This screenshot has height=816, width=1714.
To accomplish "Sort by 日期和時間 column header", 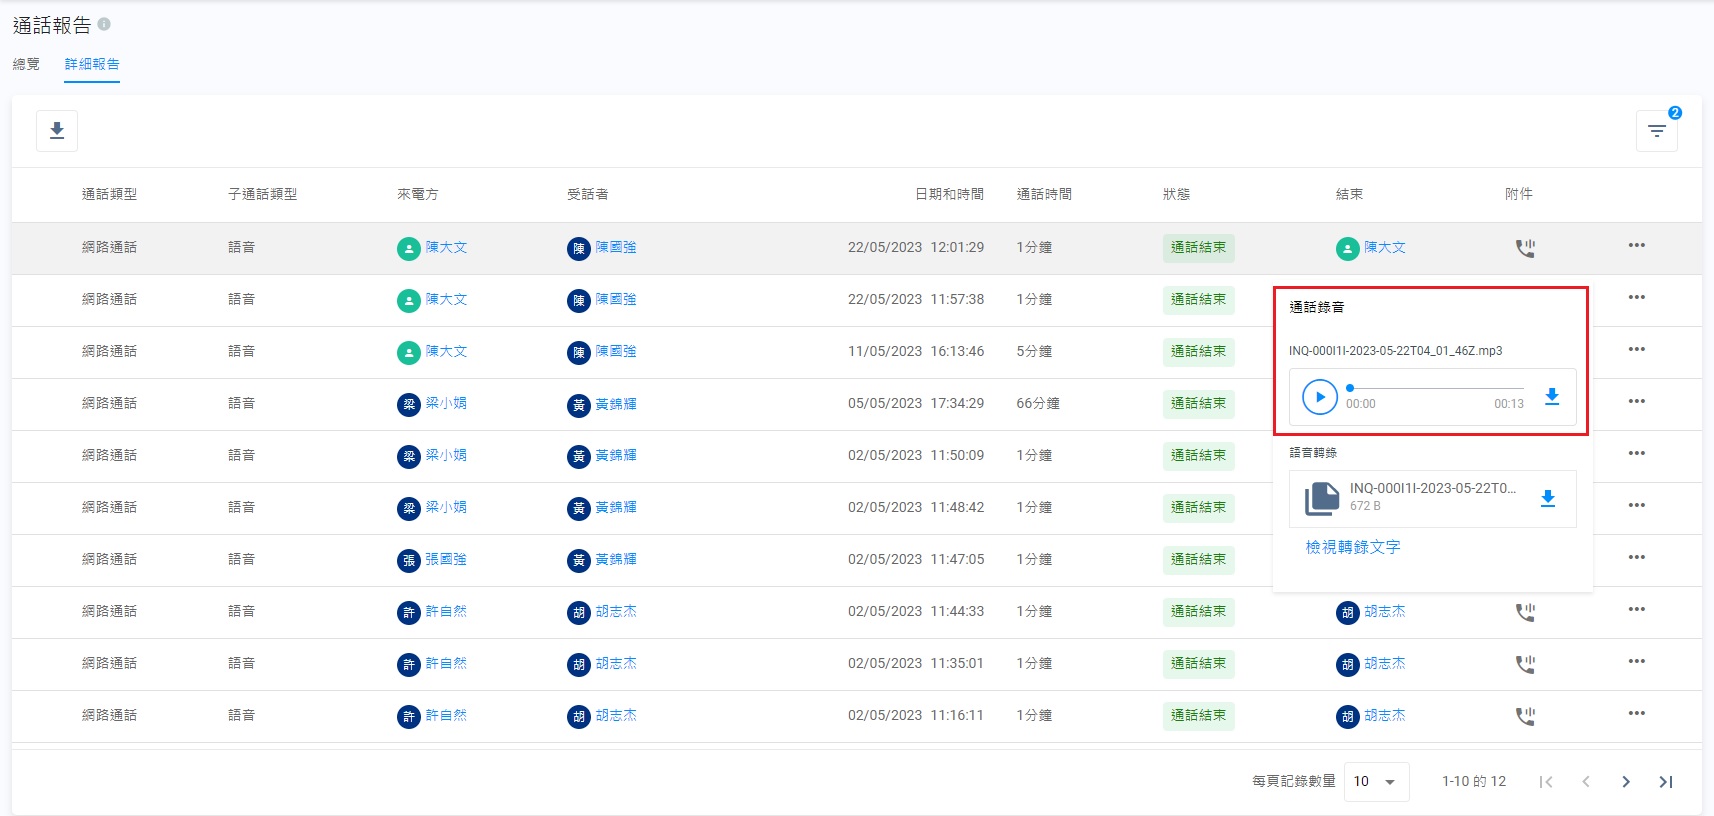I will [x=948, y=194].
